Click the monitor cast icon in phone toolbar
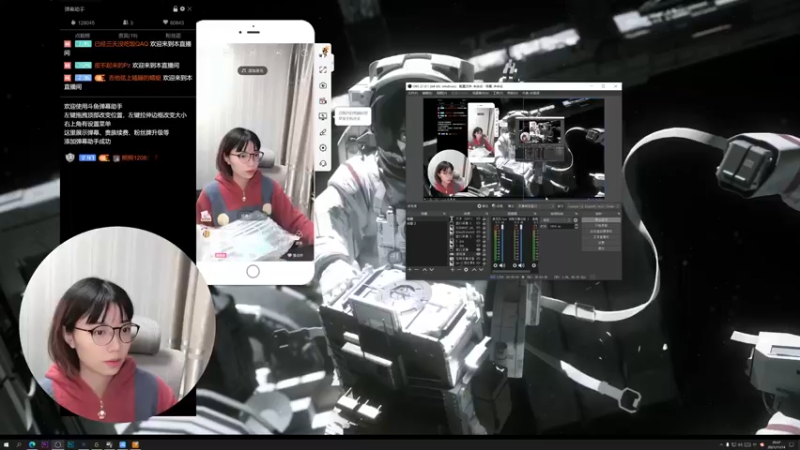Screen dimensions: 800x450 pos(323,116)
